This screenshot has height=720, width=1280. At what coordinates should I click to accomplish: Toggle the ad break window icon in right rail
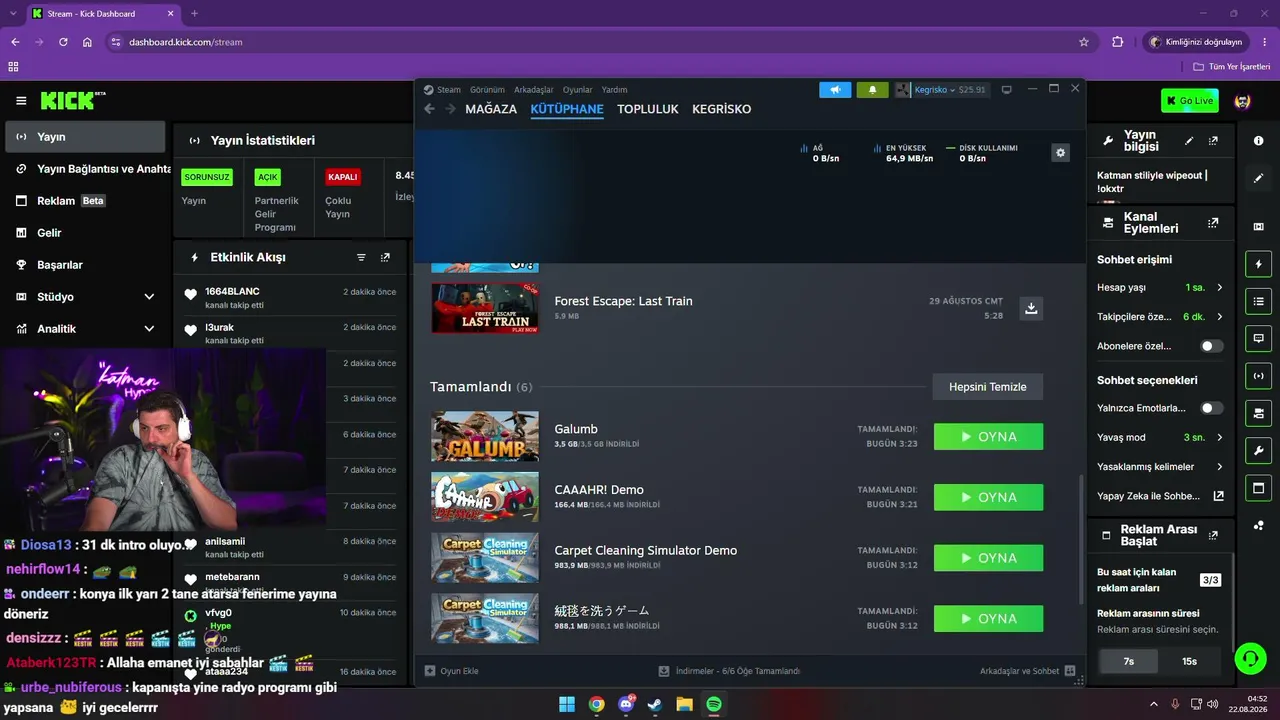[x=1258, y=488]
